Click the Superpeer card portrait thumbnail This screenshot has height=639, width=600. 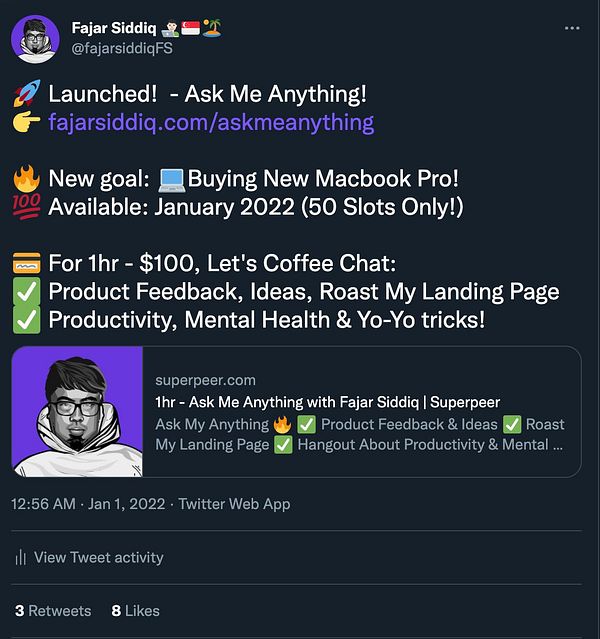(78, 411)
